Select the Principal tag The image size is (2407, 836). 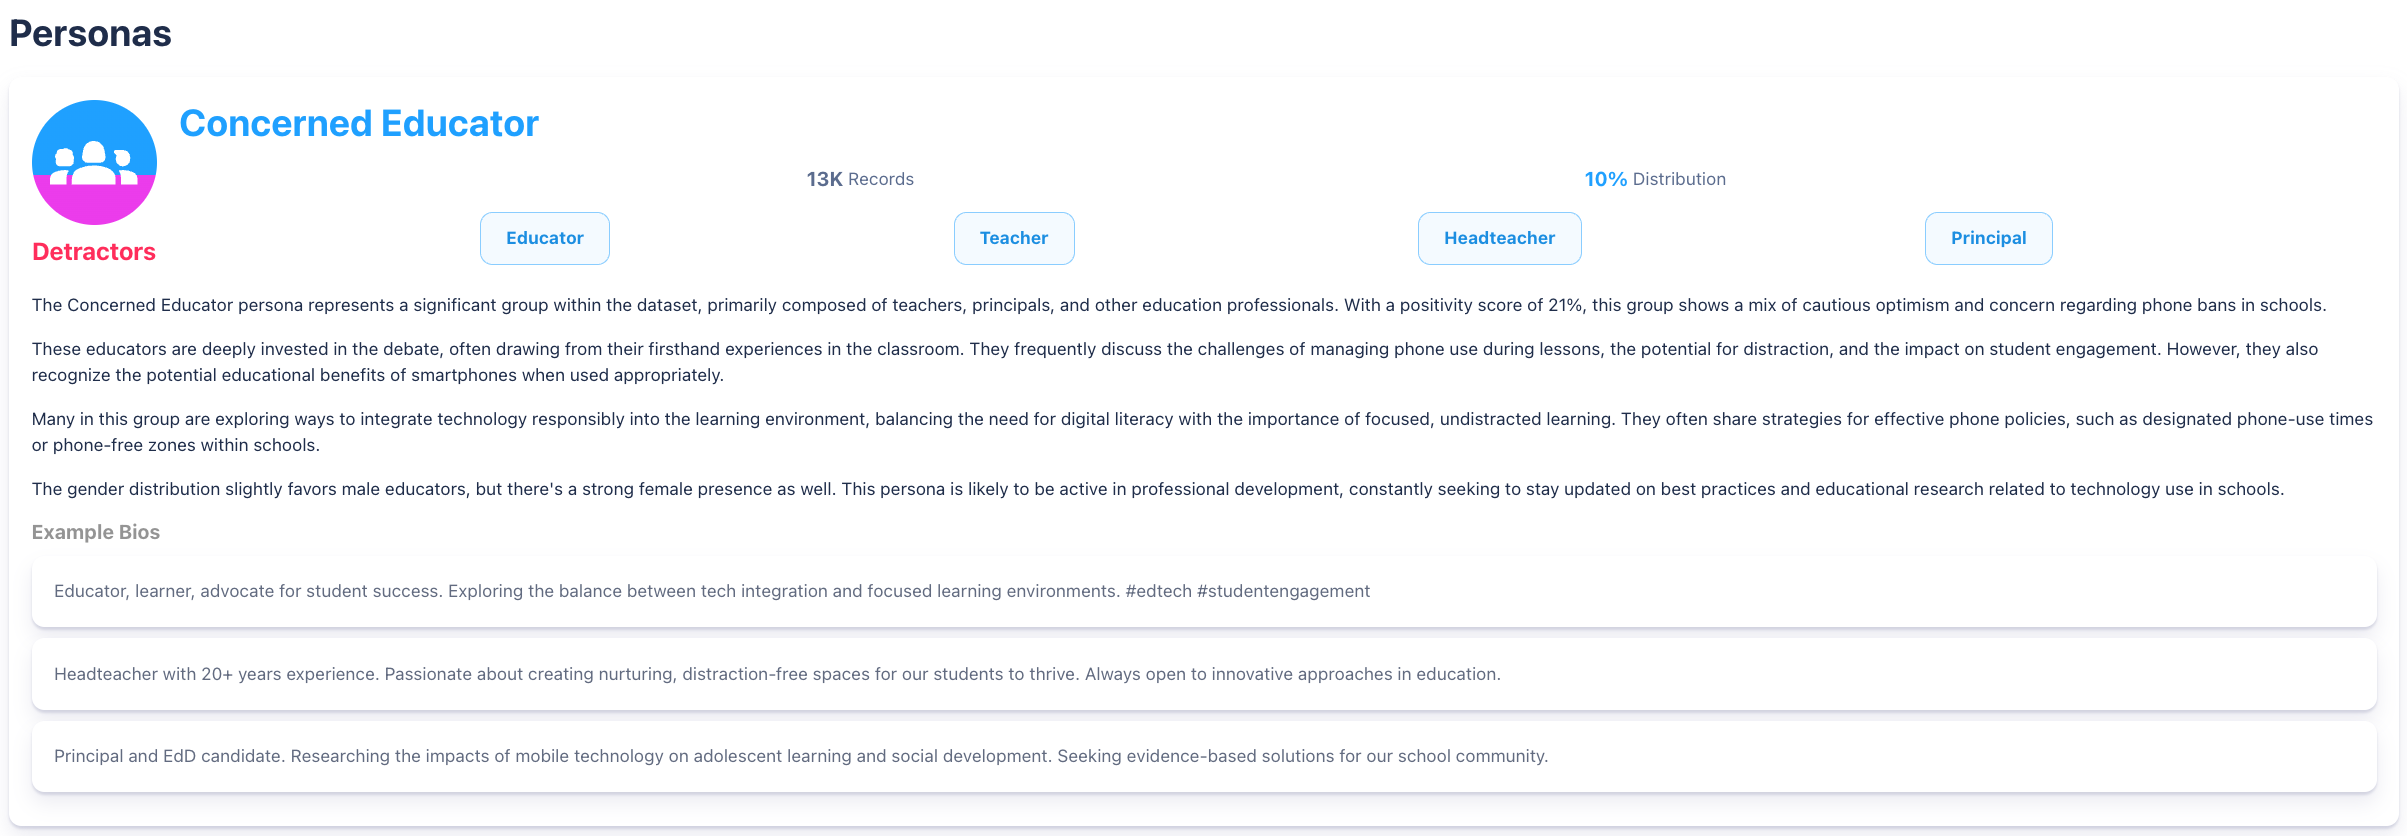[1987, 238]
